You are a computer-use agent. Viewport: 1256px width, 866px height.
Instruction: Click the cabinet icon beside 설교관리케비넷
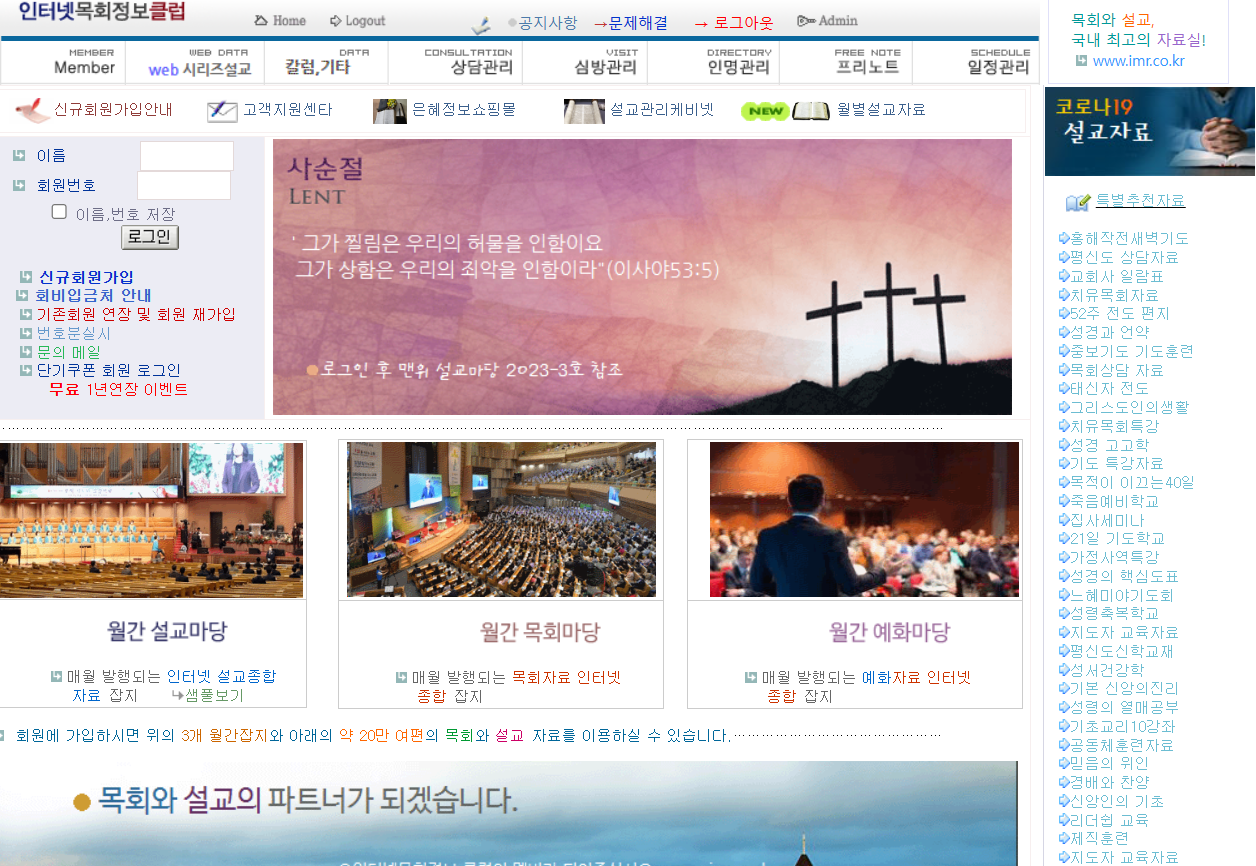(584, 110)
